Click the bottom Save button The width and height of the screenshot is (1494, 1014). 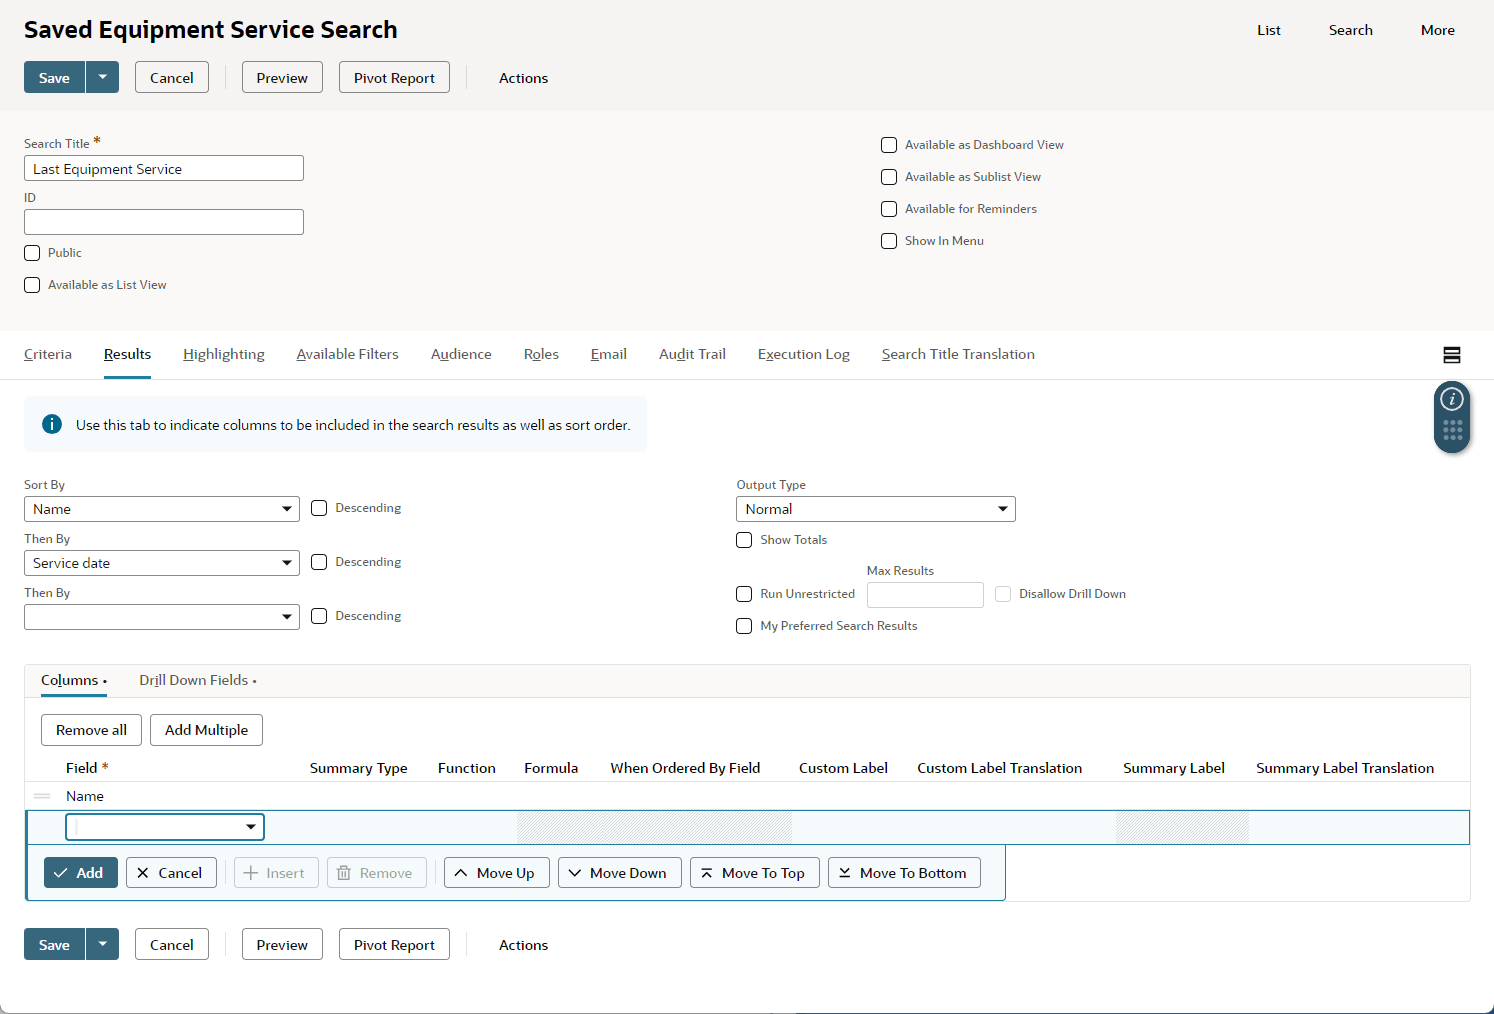click(54, 944)
